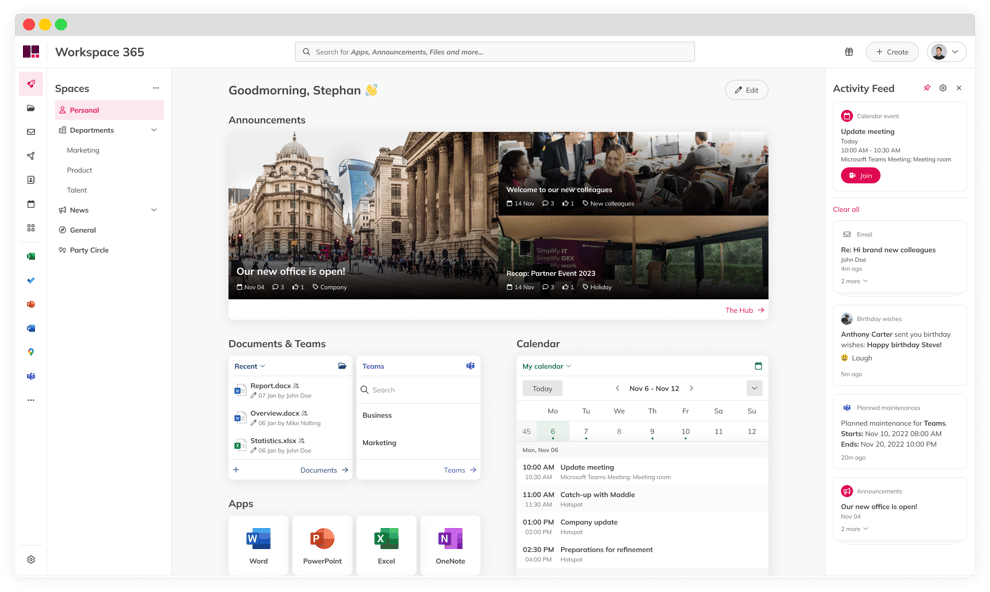
Task: Open settings gear at sidebar bottom
Action: (31, 560)
